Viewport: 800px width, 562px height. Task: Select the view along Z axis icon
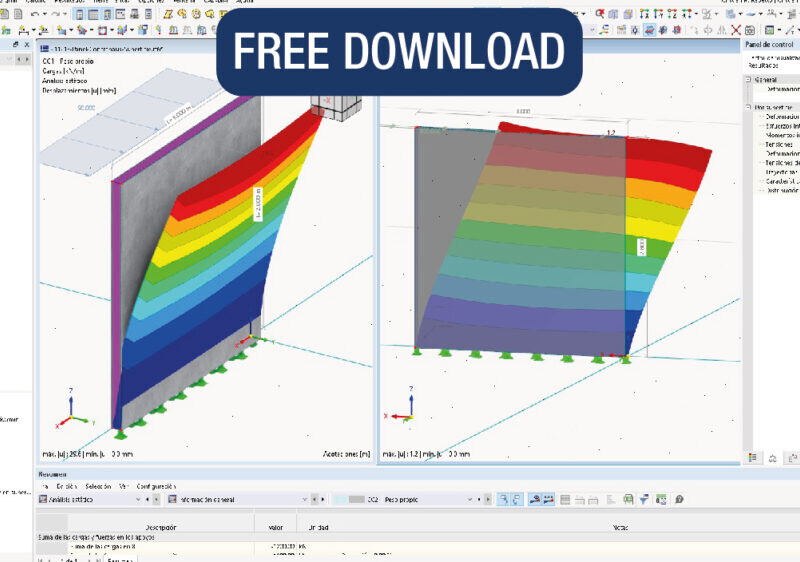point(672,14)
